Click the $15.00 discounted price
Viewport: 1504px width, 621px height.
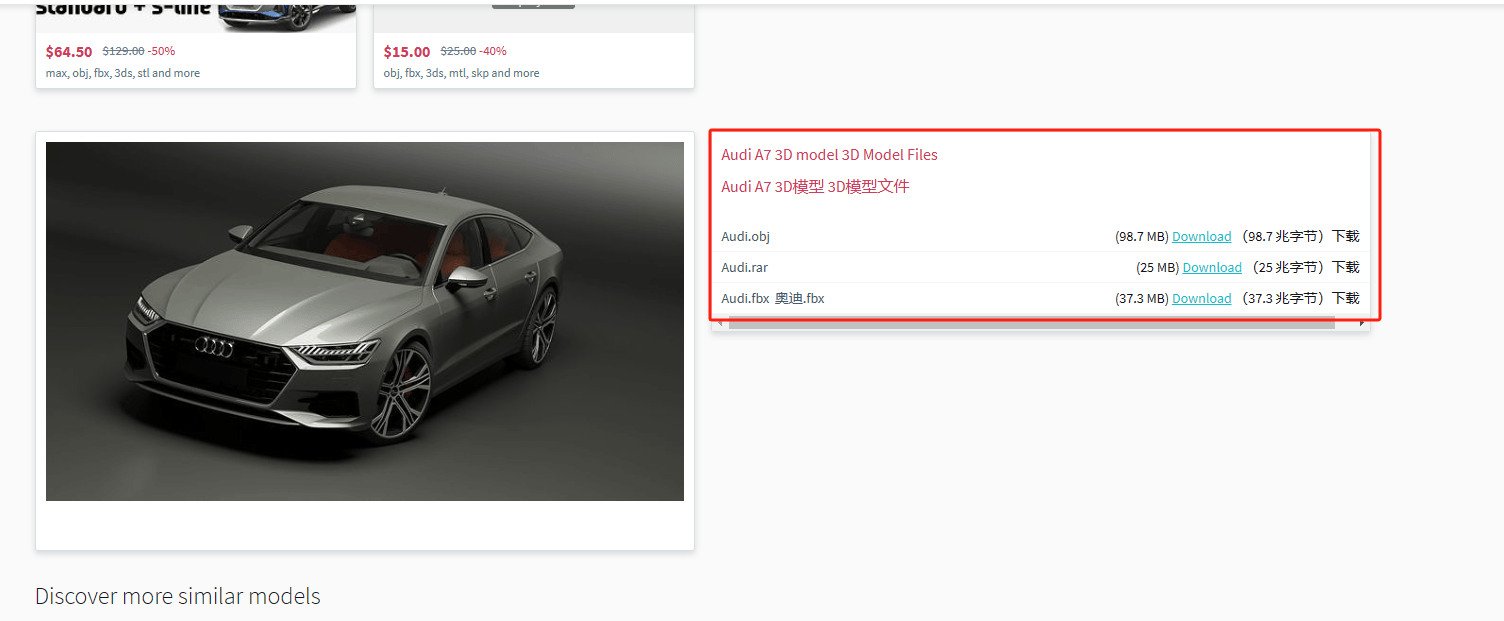coord(404,50)
